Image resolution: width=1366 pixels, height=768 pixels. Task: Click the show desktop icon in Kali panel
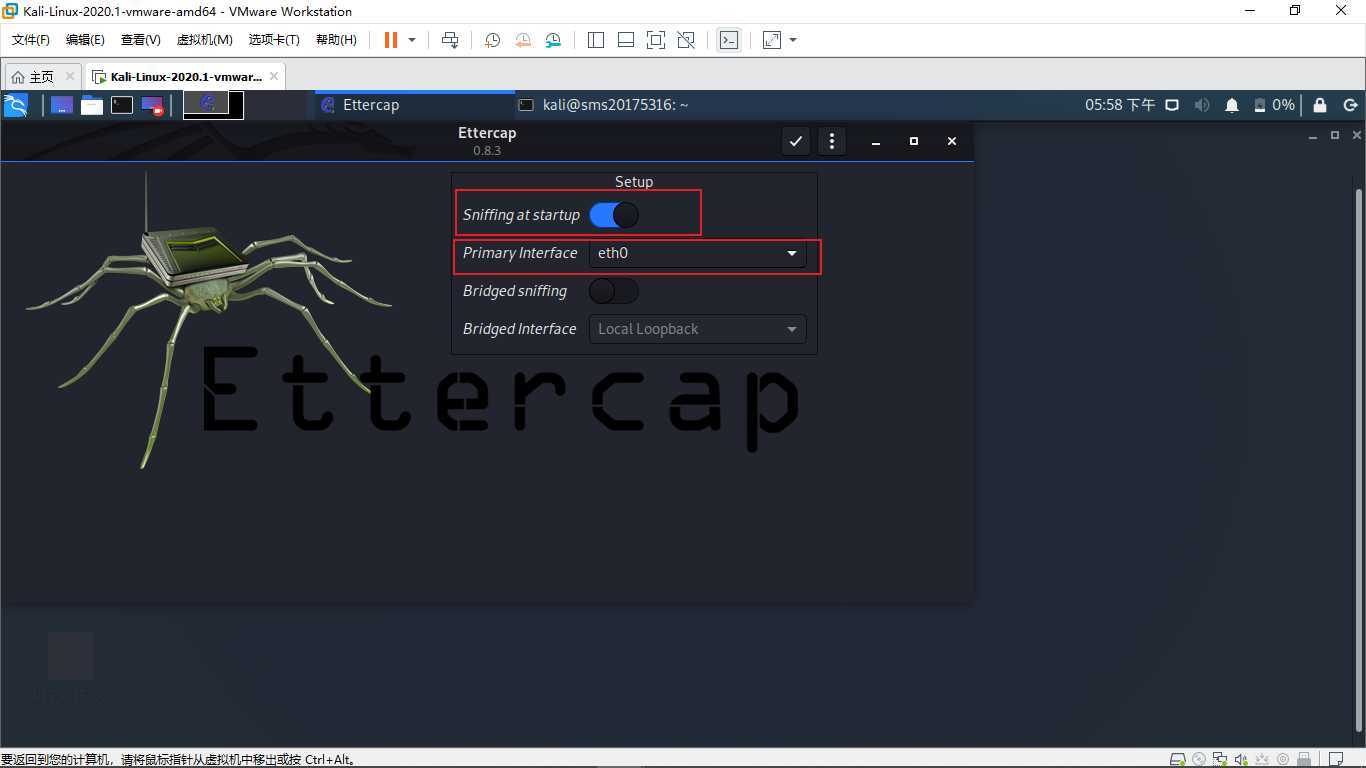[x=62, y=105]
